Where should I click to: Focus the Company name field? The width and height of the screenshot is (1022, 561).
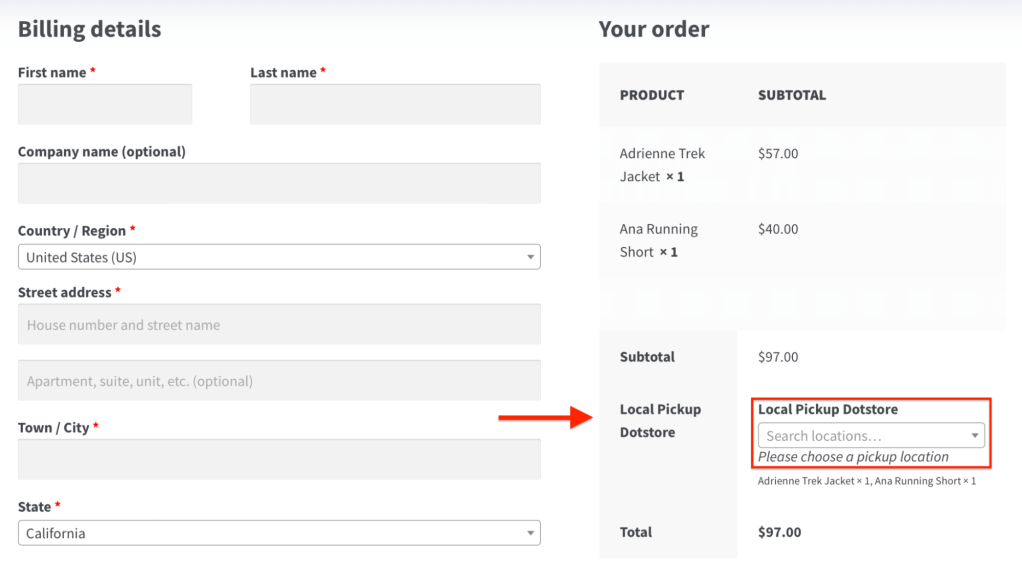pos(279,184)
